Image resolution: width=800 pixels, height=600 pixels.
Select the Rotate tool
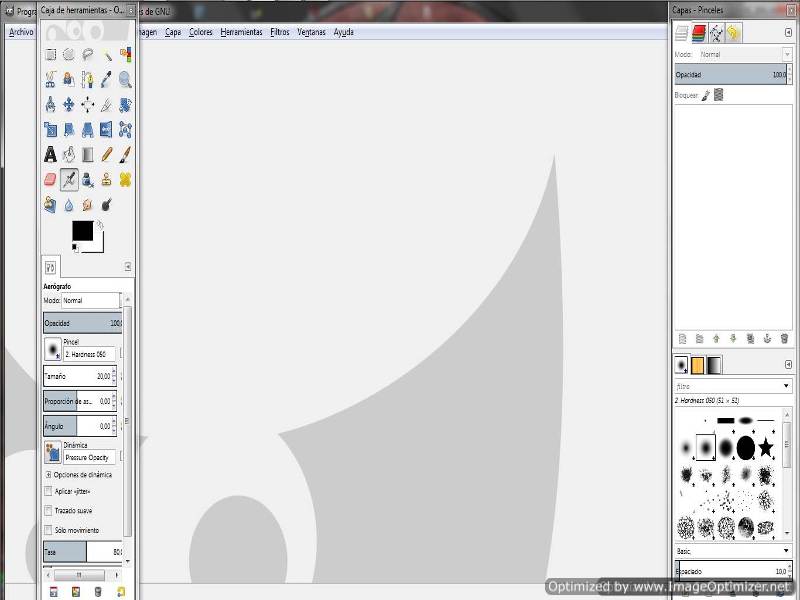(125, 105)
